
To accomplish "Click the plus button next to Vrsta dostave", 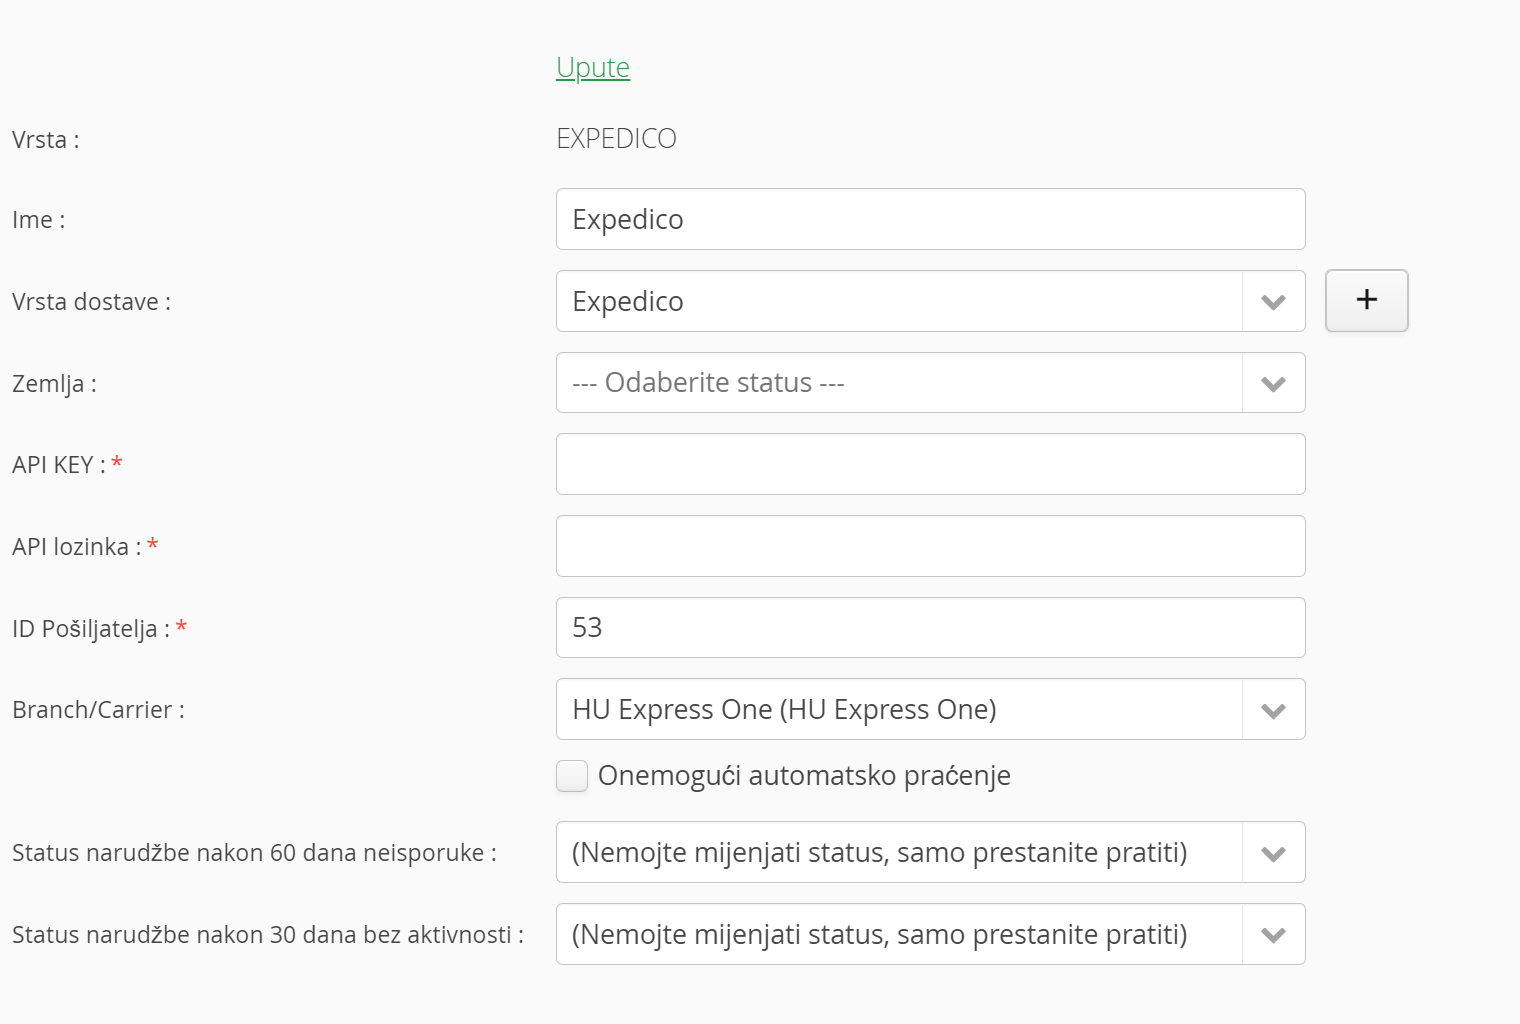I will (x=1366, y=300).
